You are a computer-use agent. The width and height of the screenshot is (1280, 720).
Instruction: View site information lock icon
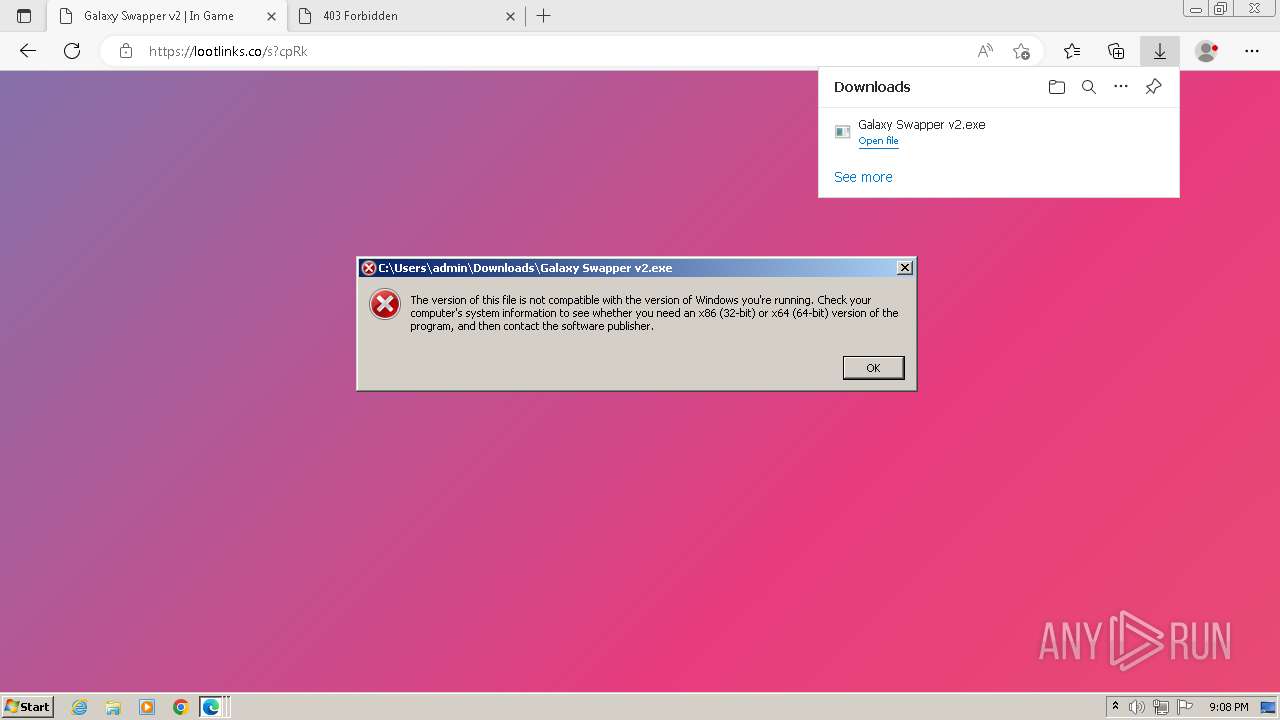tap(126, 51)
